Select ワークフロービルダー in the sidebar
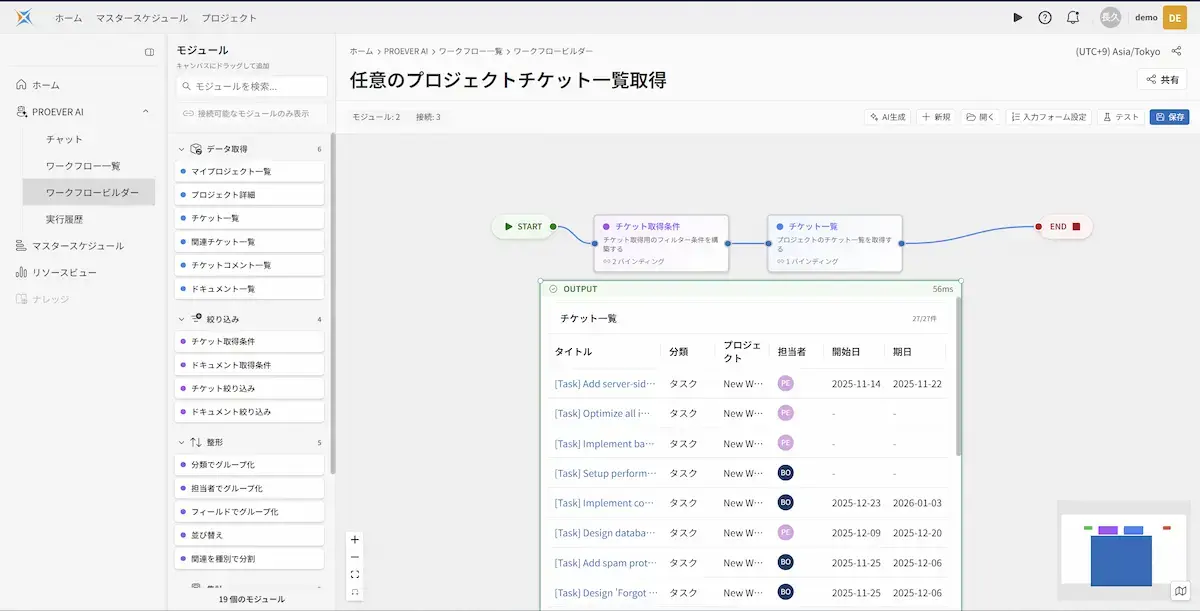The width and height of the screenshot is (1200, 611). (x=89, y=192)
